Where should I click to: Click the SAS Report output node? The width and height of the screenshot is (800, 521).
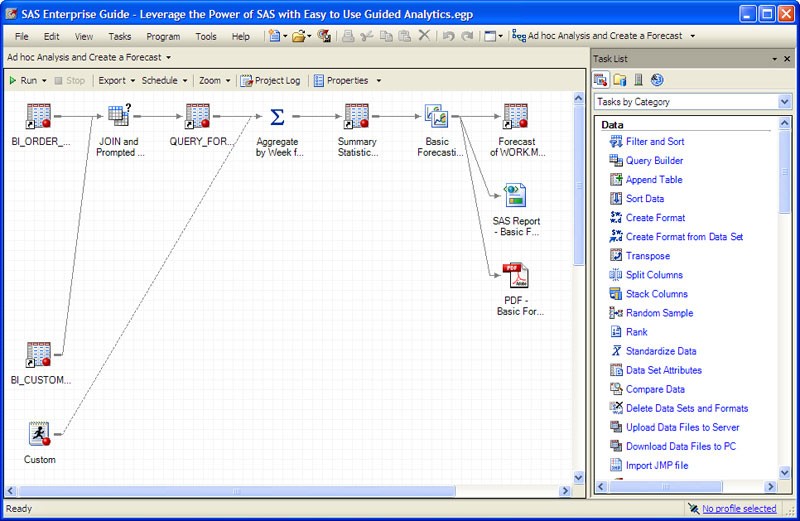[x=515, y=196]
